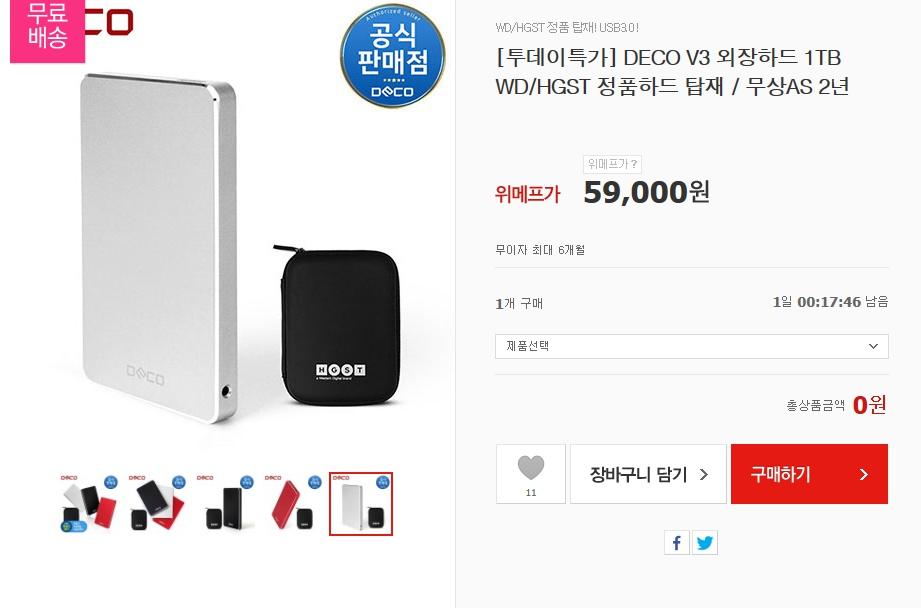Image resolution: width=921 pixels, height=608 pixels.
Task: Share the product on Twitter
Action: tap(704, 542)
